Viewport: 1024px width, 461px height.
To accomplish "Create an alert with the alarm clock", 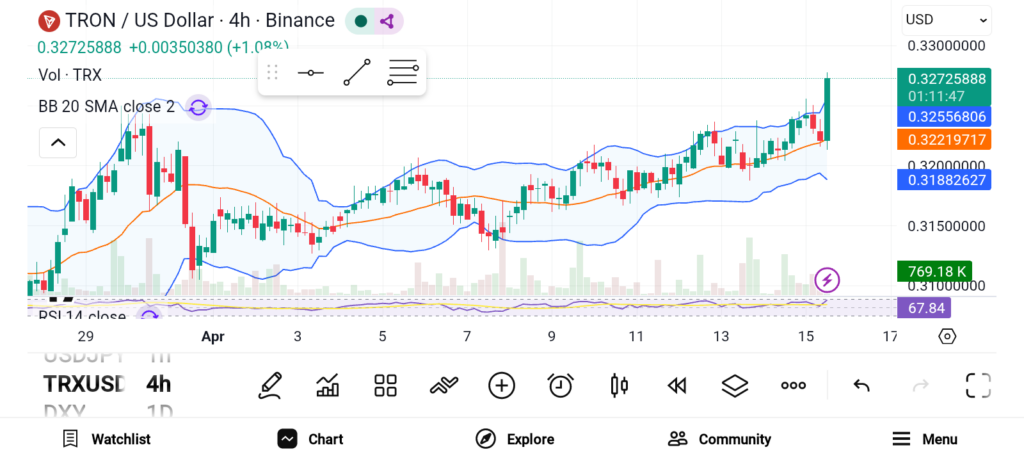I will 560,385.
